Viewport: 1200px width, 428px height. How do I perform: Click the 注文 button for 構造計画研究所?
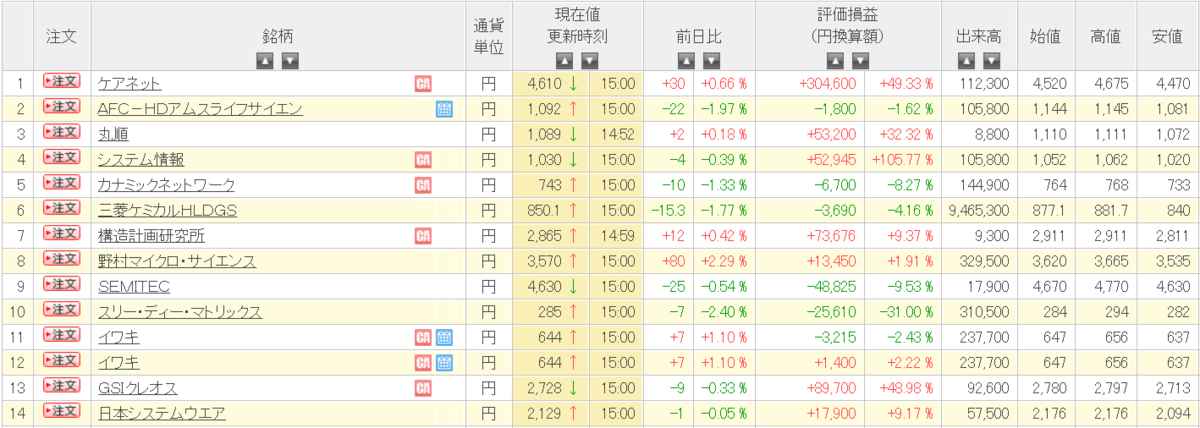coord(61,234)
